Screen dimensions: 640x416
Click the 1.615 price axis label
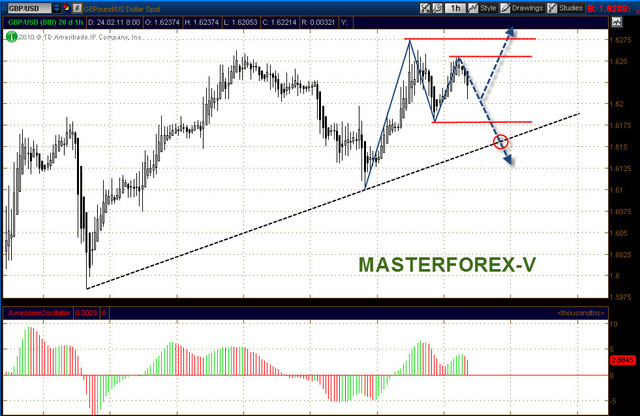click(x=619, y=147)
